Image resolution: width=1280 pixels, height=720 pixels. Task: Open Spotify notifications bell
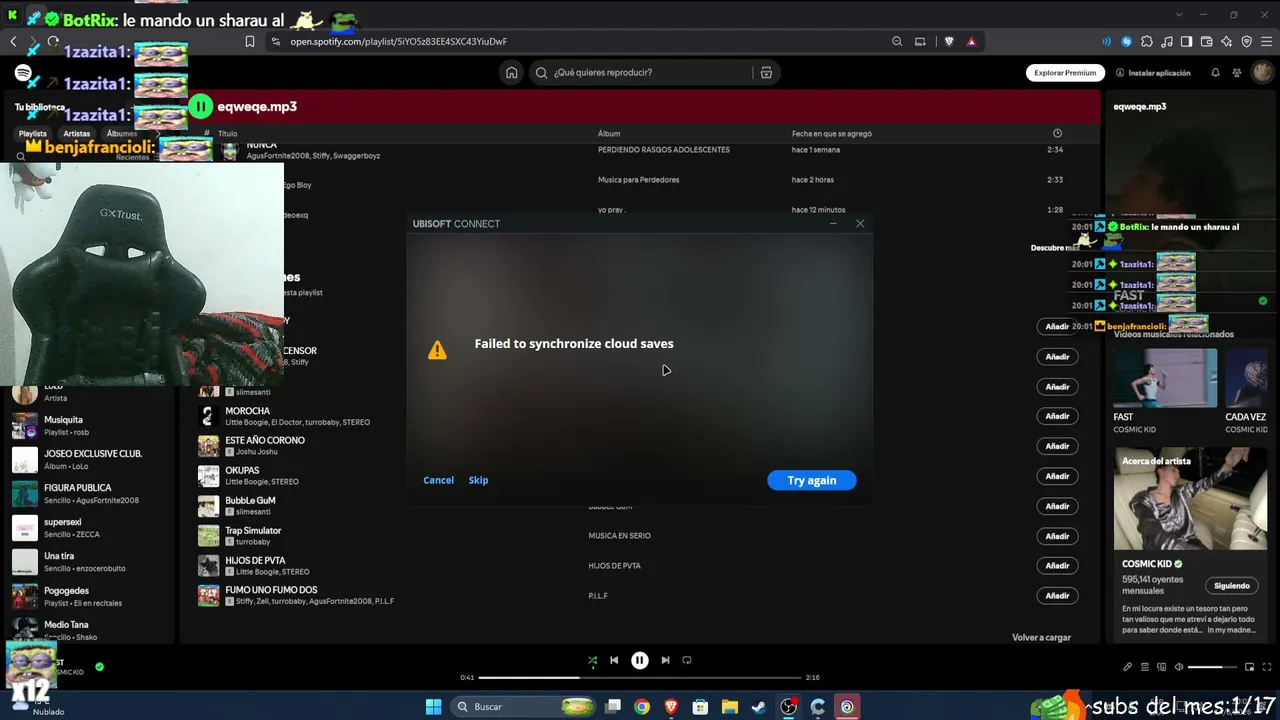(1215, 73)
